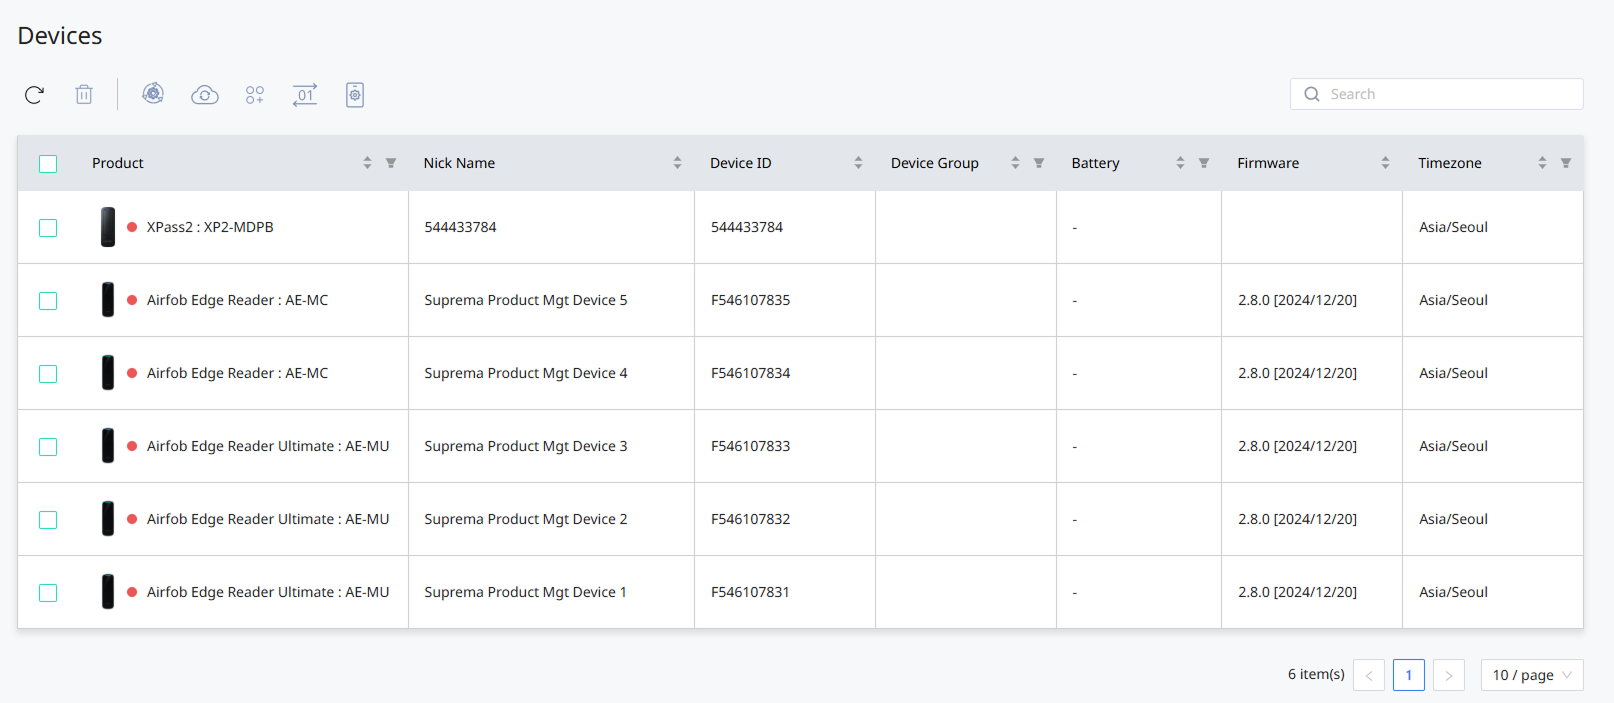Open the Timezone column filter
The height and width of the screenshot is (703, 1614).
[x=1566, y=163]
